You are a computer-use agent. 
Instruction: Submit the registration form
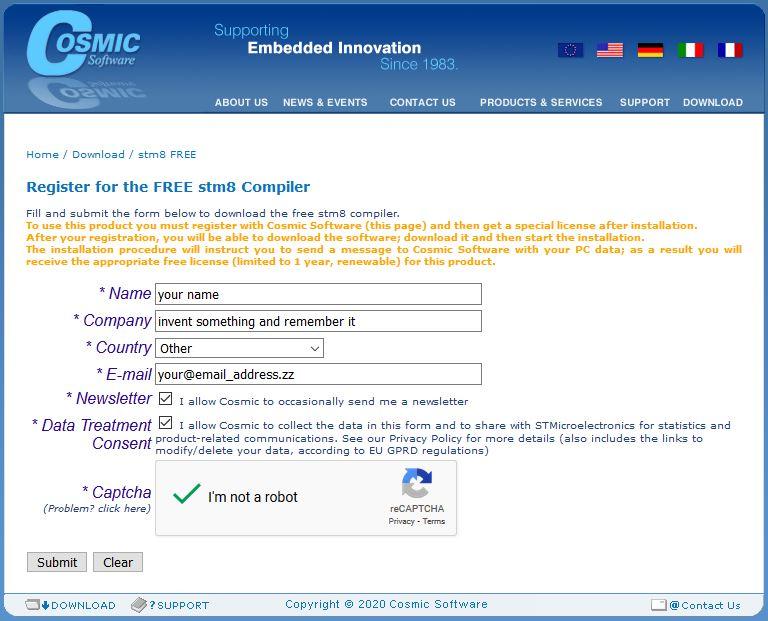click(x=57, y=562)
